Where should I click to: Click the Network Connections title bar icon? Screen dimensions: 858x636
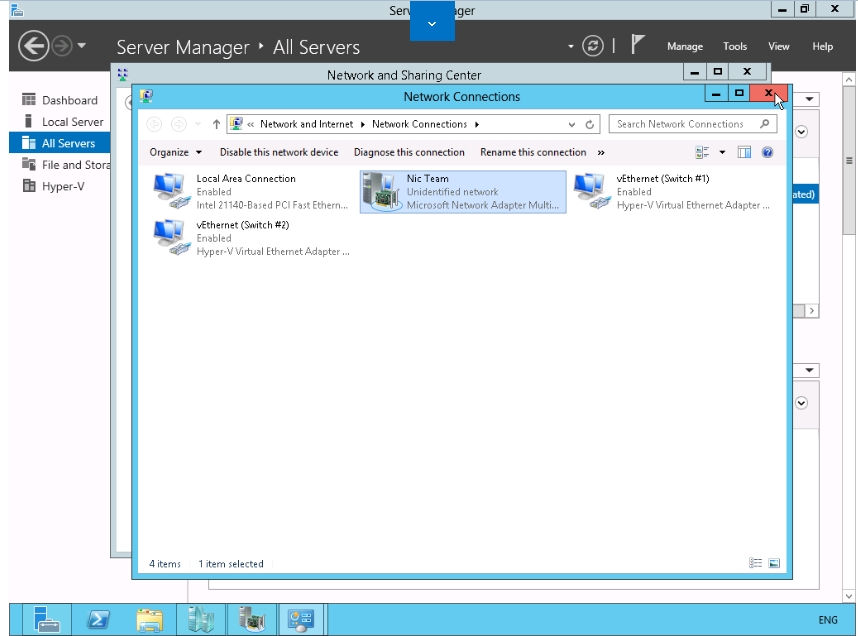tap(146, 96)
